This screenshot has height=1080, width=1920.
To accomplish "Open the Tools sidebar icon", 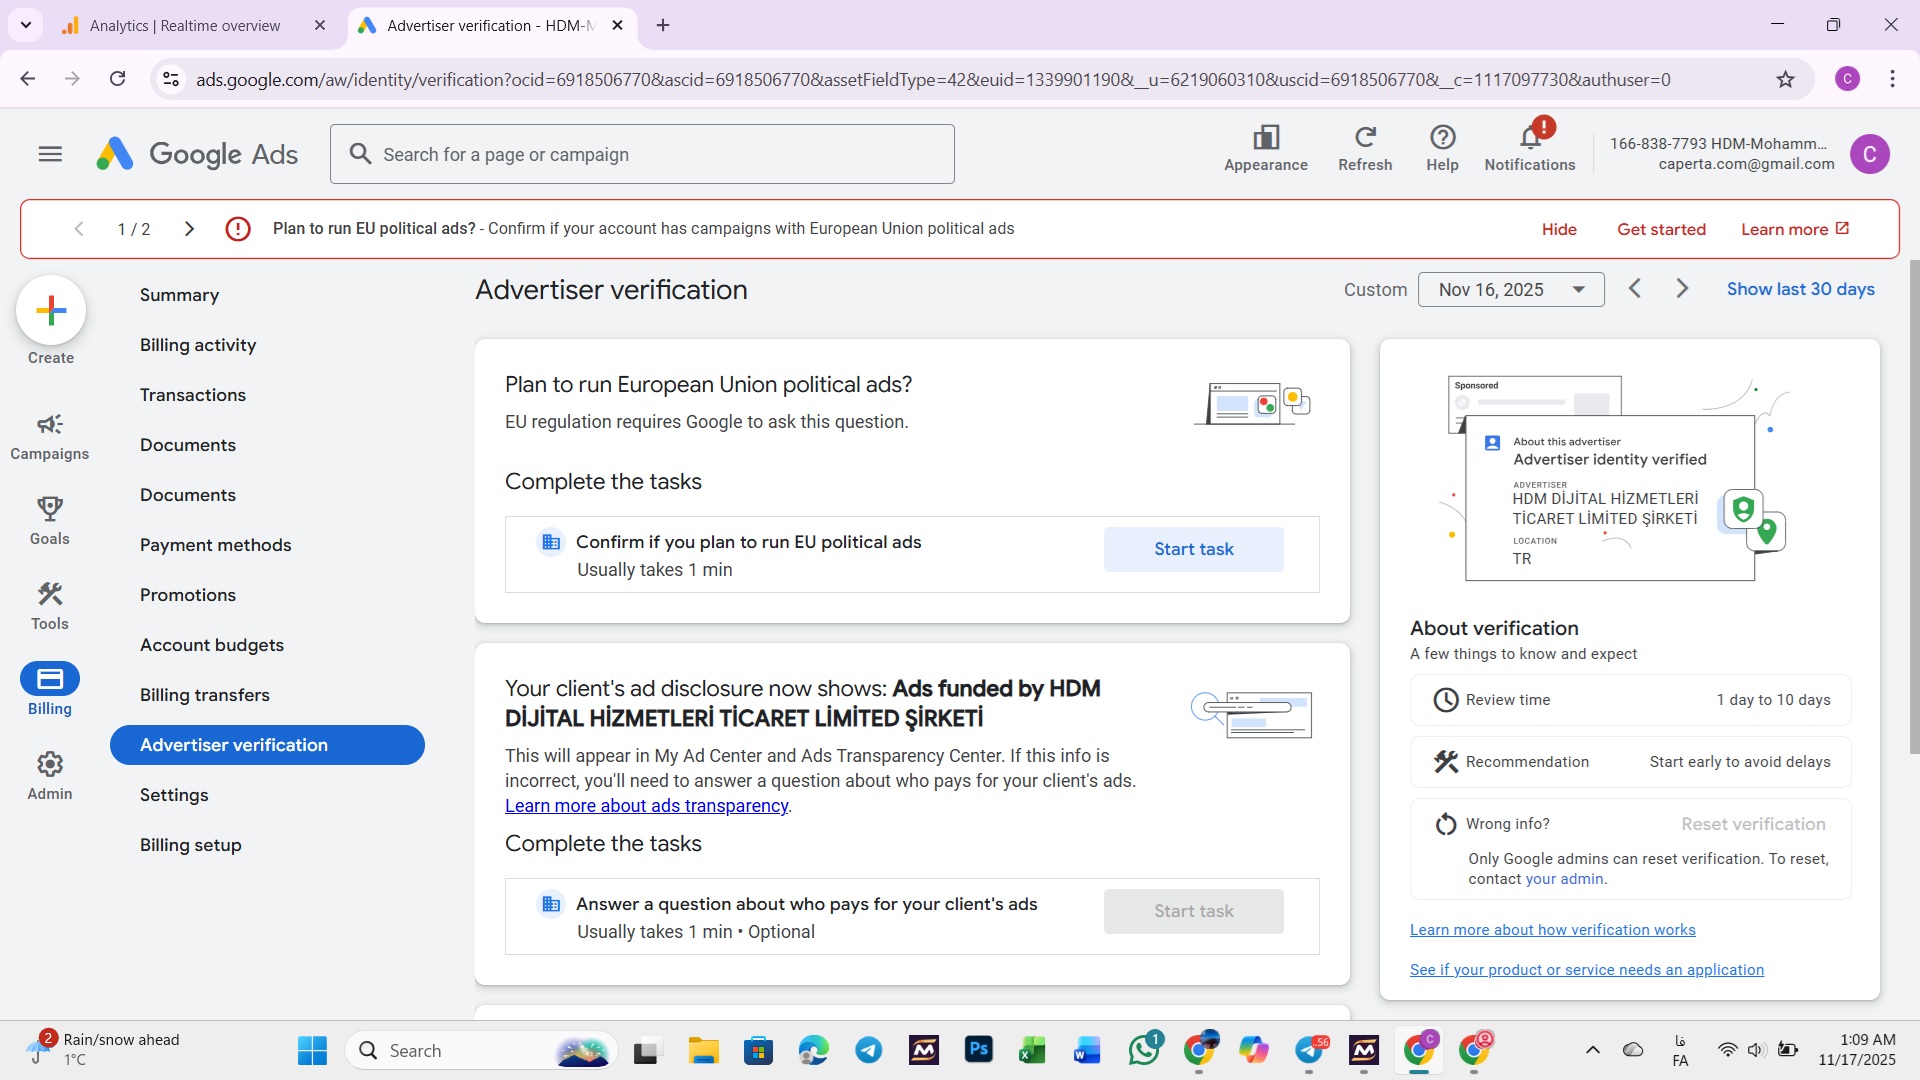I will 49,595.
